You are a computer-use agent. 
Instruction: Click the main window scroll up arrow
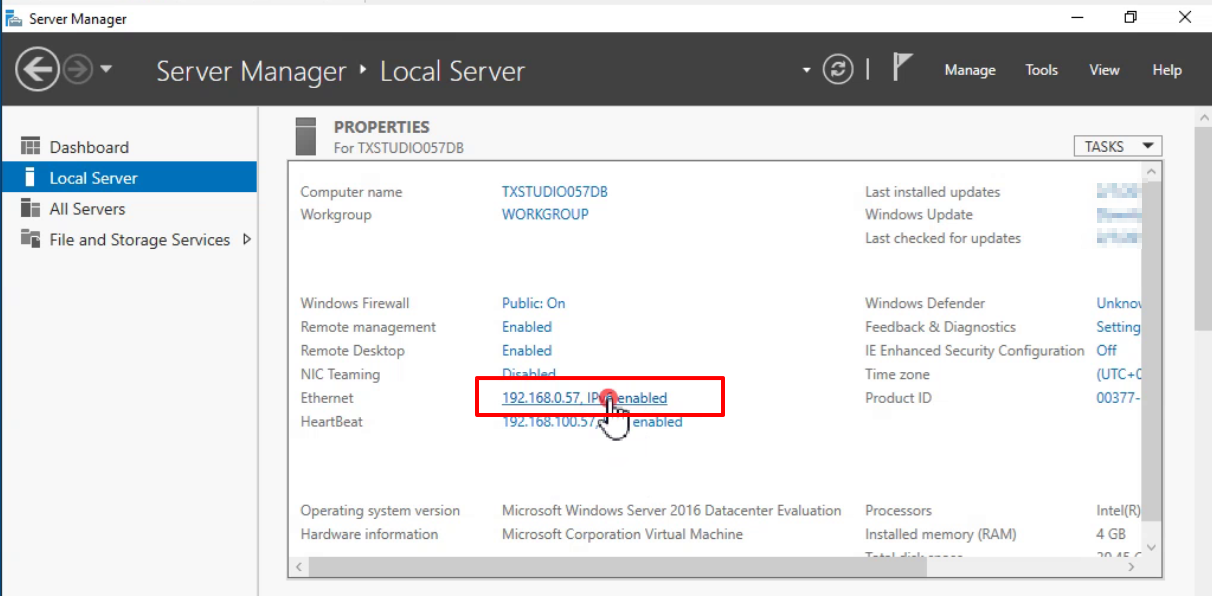(x=1203, y=118)
